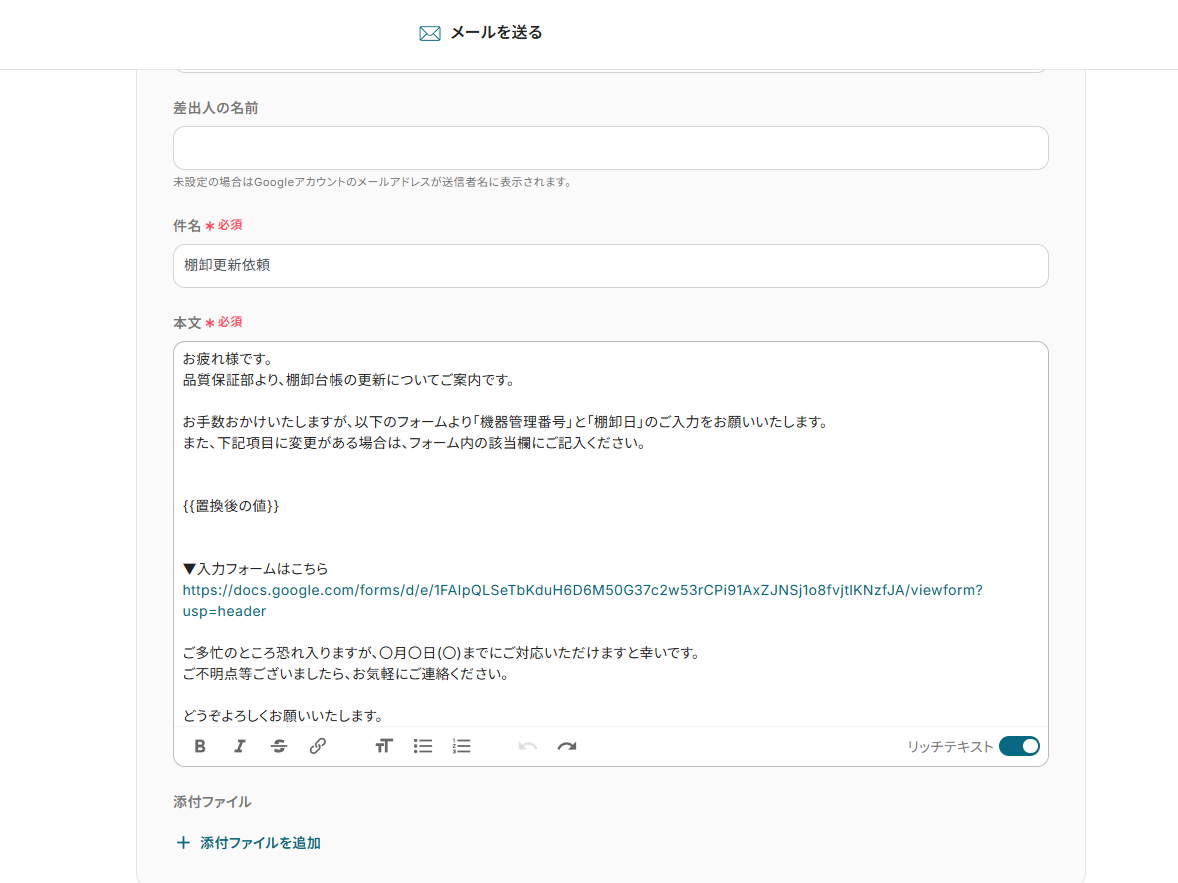Click the メールを送る header title
1178x883 pixels.
pyautogui.click(x=496, y=33)
